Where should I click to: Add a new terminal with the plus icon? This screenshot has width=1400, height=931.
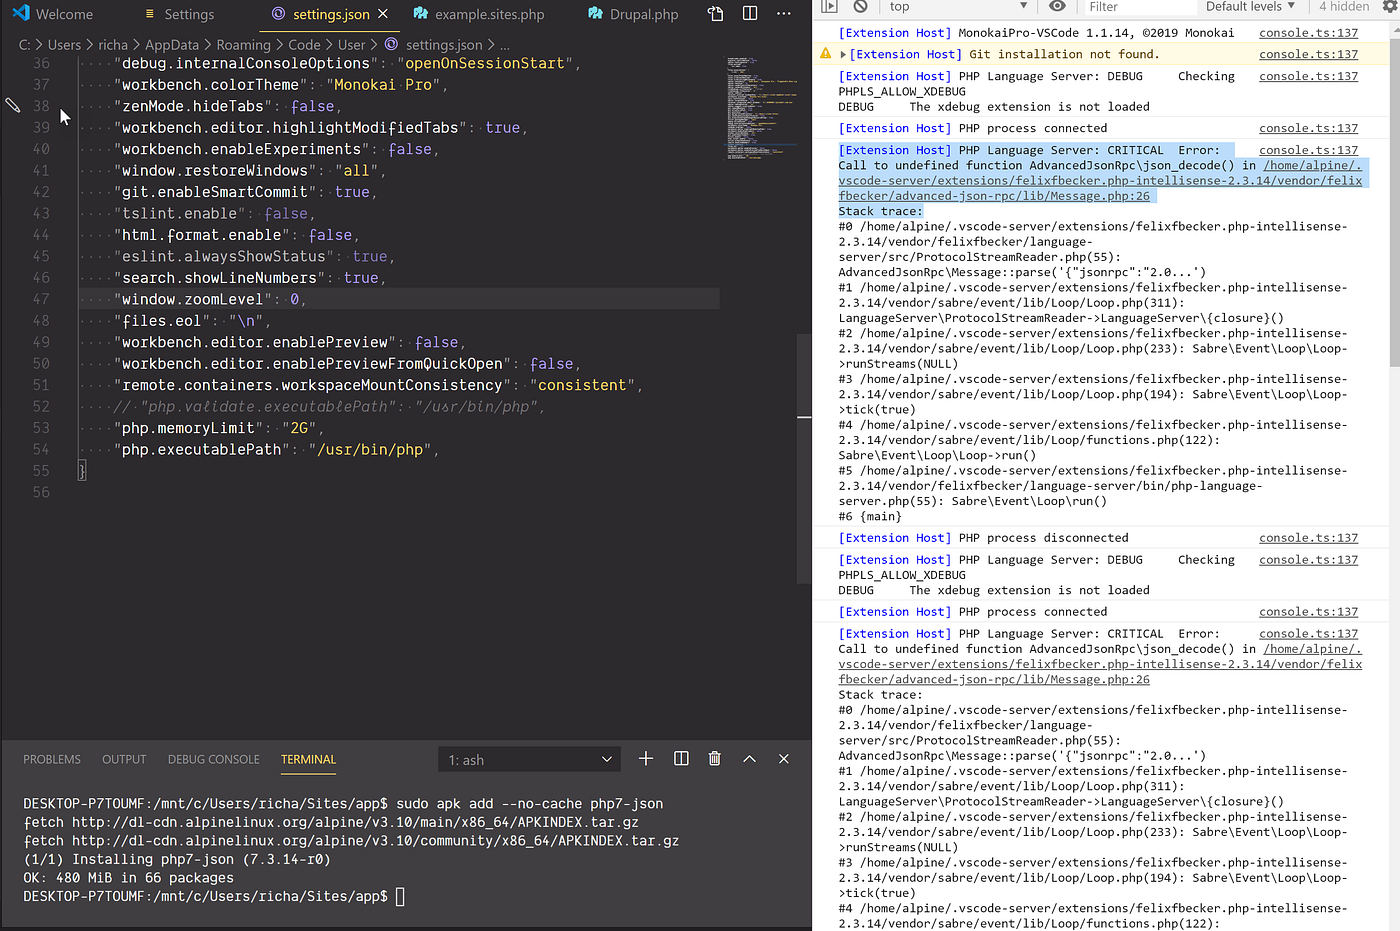(x=645, y=758)
